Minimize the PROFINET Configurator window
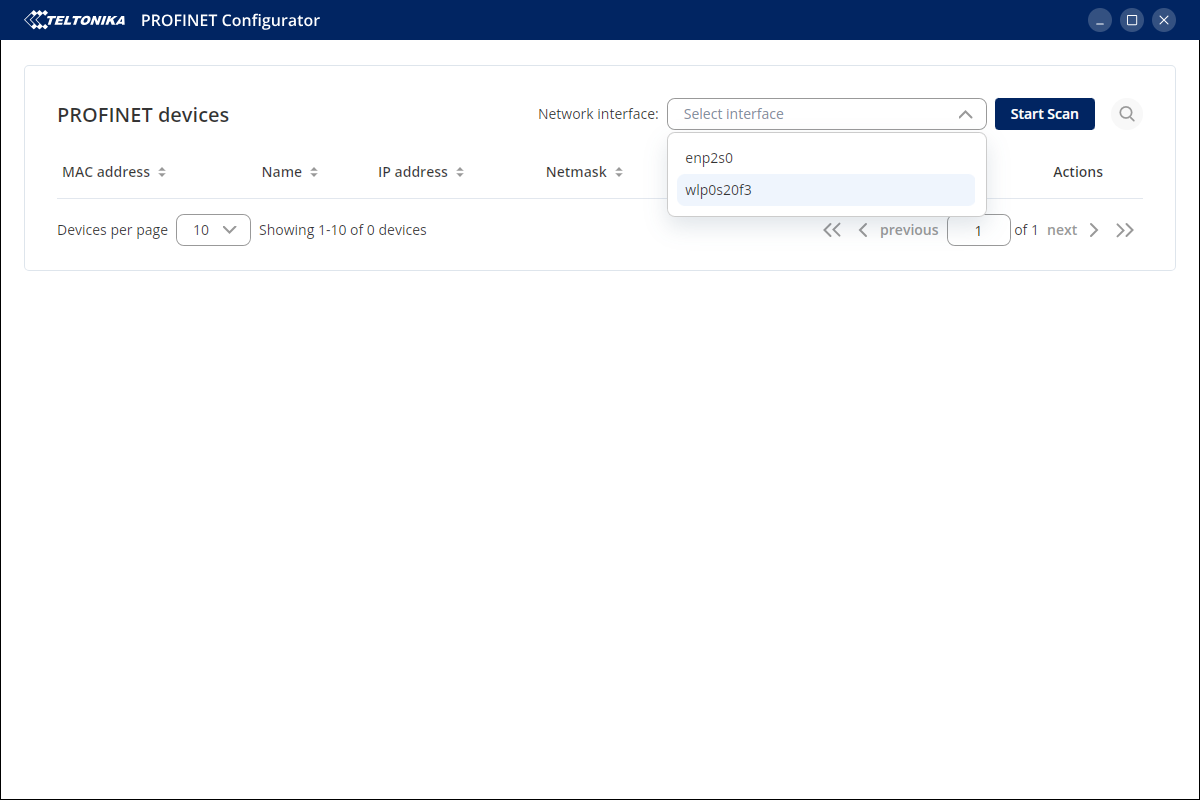This screenshot has width=1200, height=800. (x=1099, y=20)
